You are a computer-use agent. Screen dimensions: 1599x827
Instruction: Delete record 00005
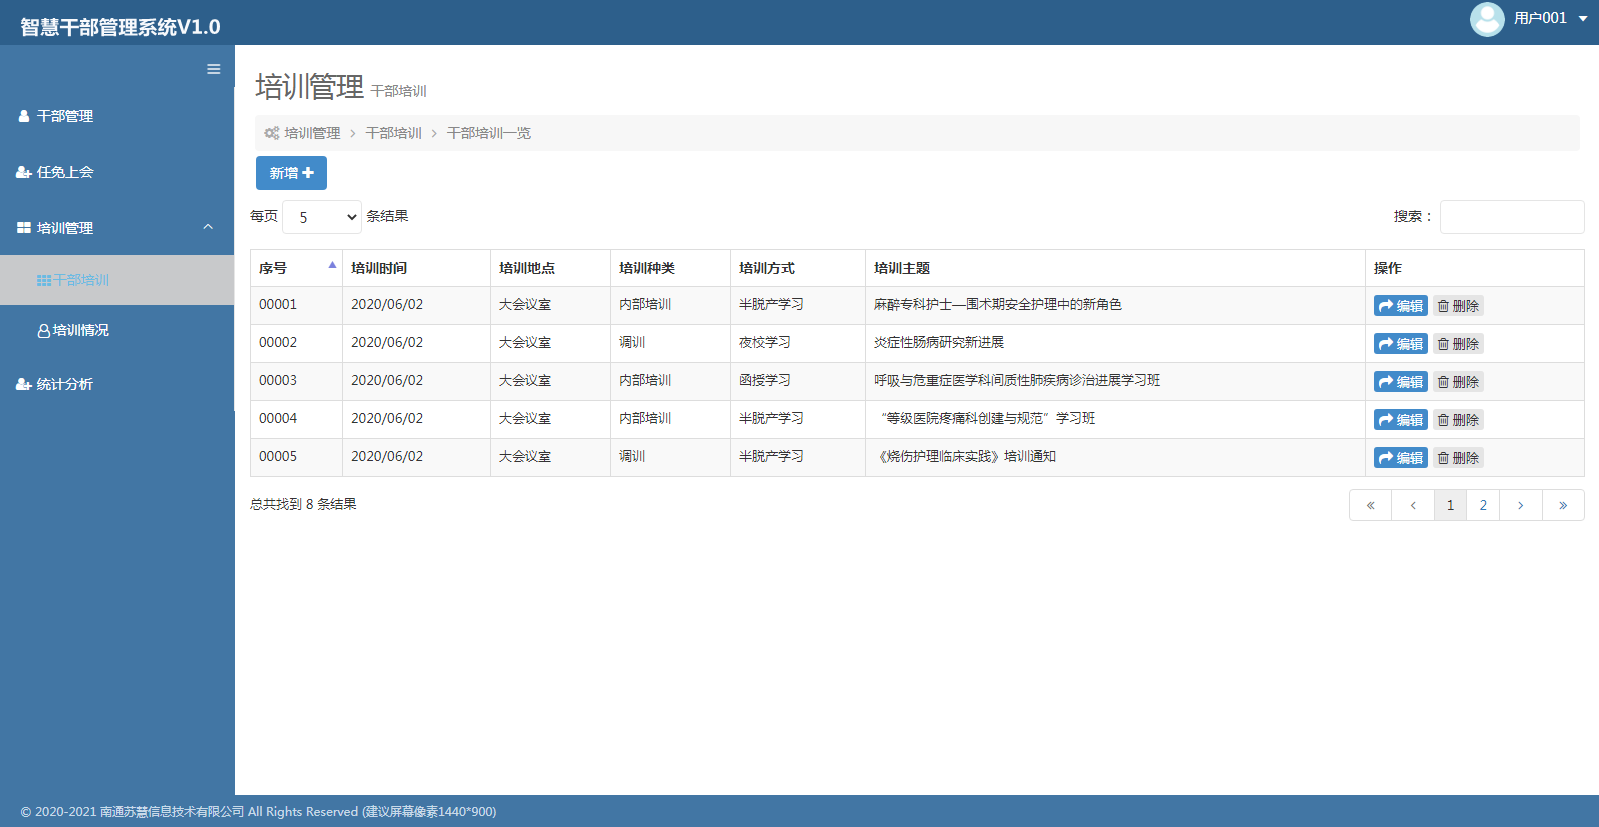tap(1458, 458)
